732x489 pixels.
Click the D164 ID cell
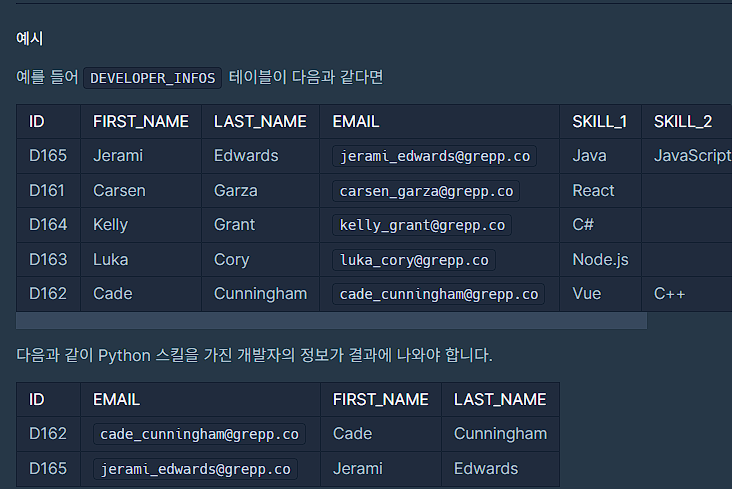48,225
